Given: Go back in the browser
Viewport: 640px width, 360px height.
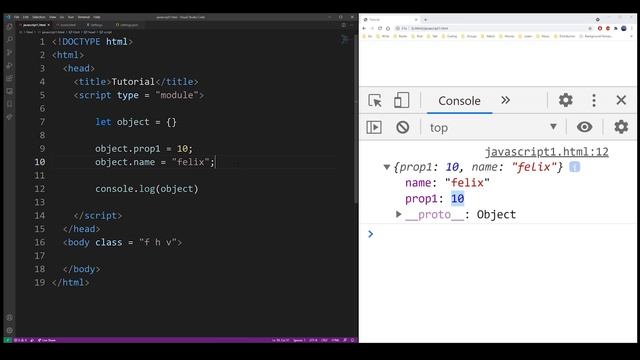Looking at the screenshot, I should coord(364,28).
